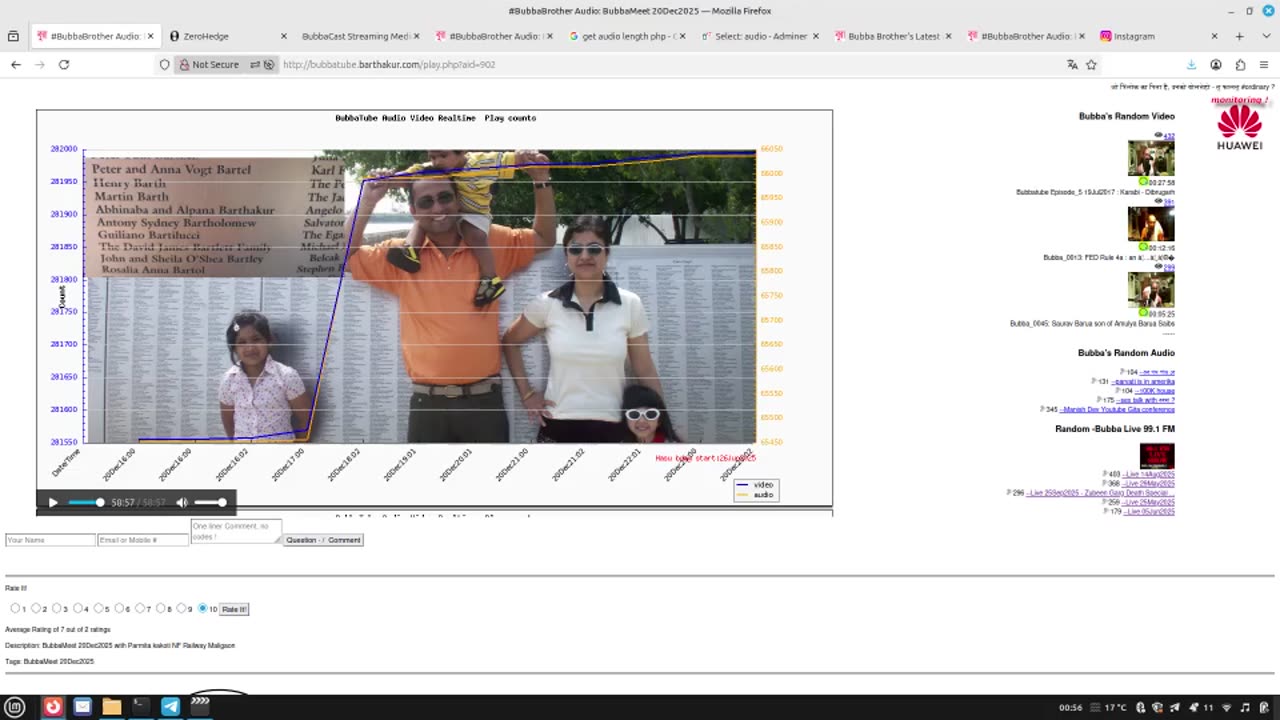
Task: Open Bubbatube Episode_5 video thumbnail
Action: pyautogui.click(x=1151, y=158)
